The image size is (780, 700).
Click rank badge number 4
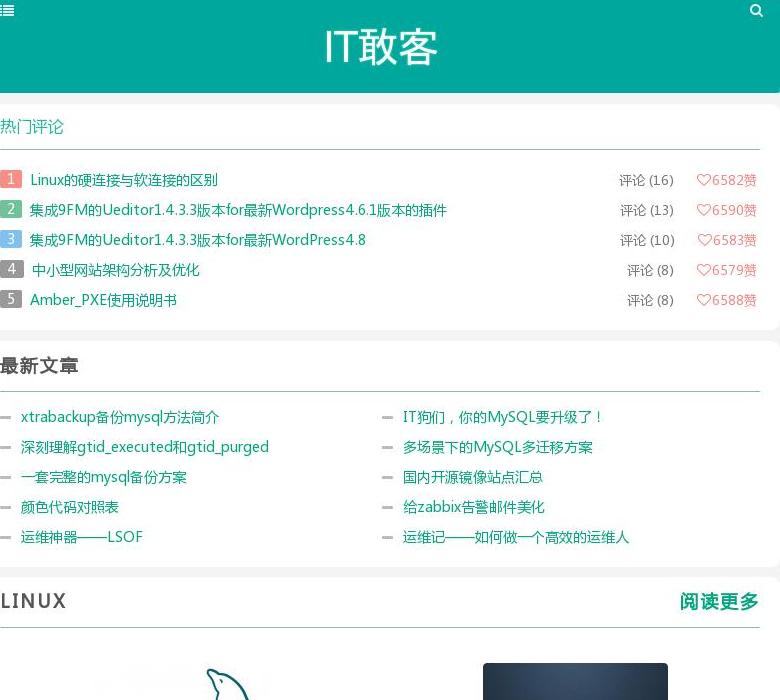pyautogui.click(x=11, y=269)
